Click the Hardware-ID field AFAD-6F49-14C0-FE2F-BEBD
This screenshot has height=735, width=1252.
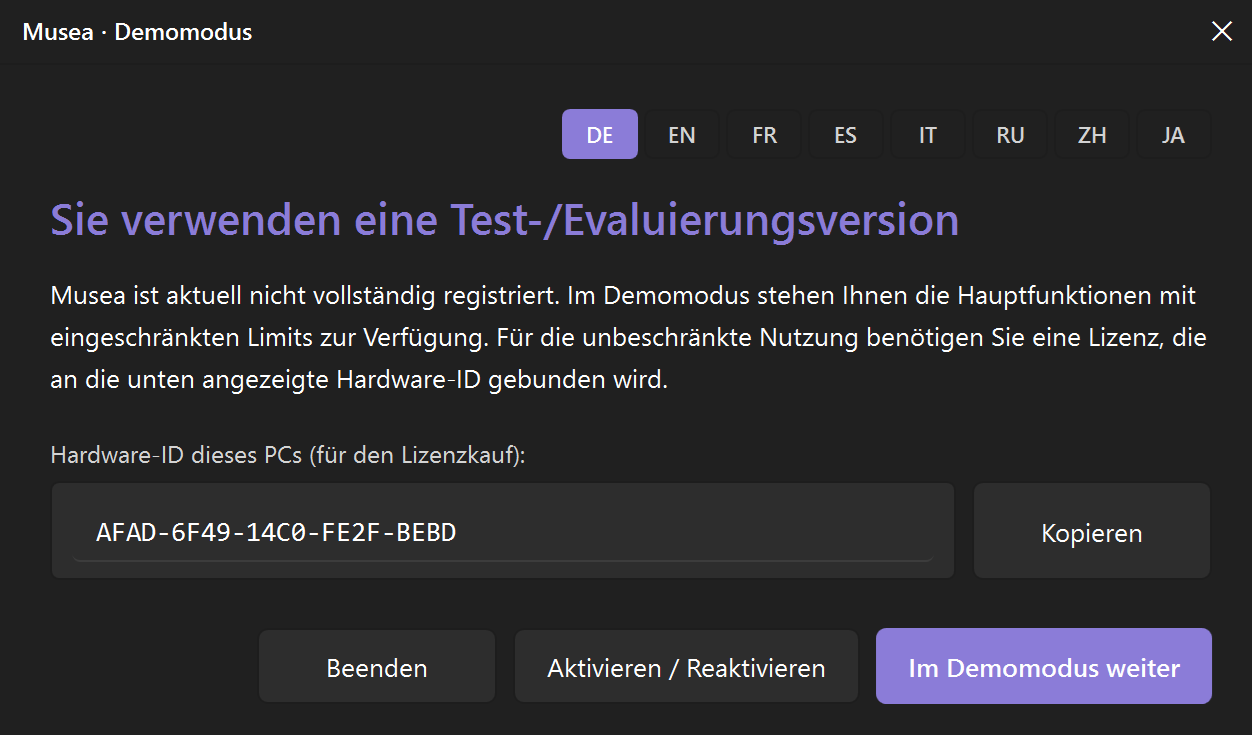(503, 532)
